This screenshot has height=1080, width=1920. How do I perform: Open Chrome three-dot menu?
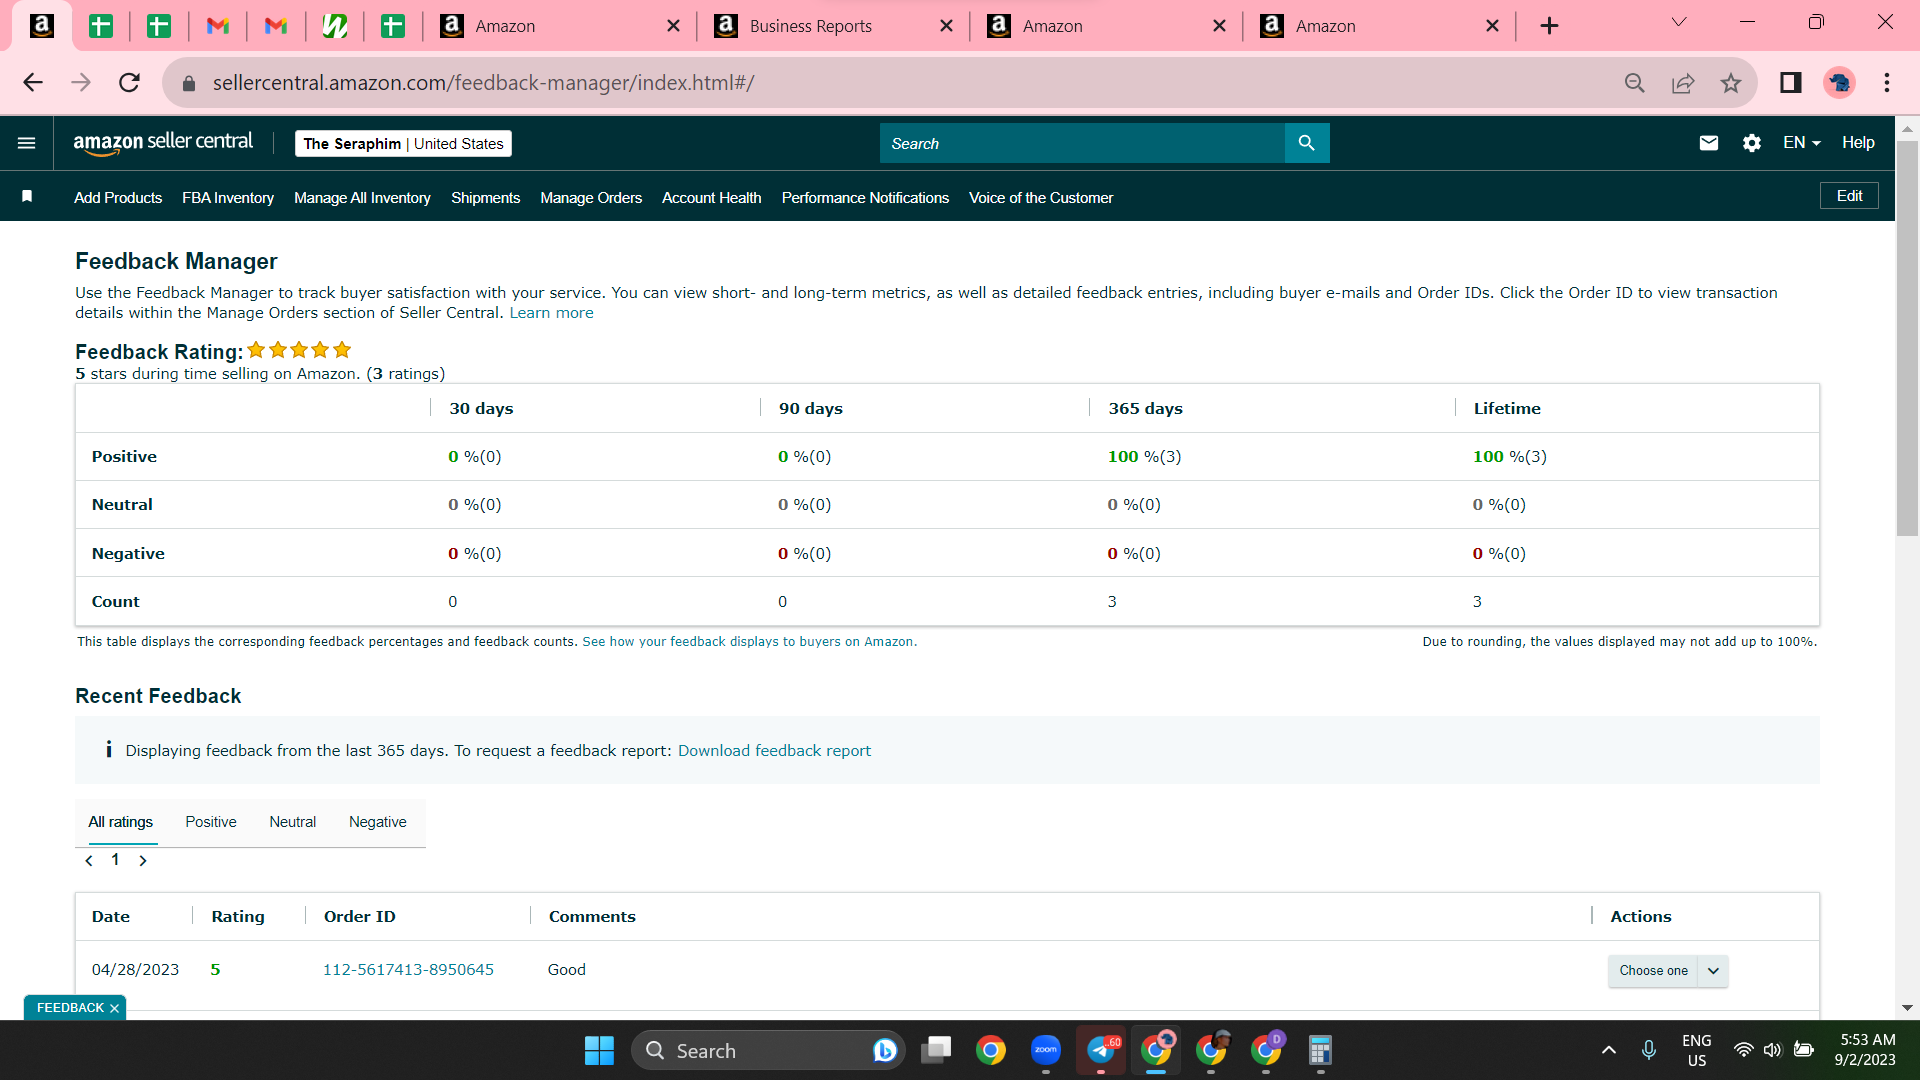(1887, 83)
